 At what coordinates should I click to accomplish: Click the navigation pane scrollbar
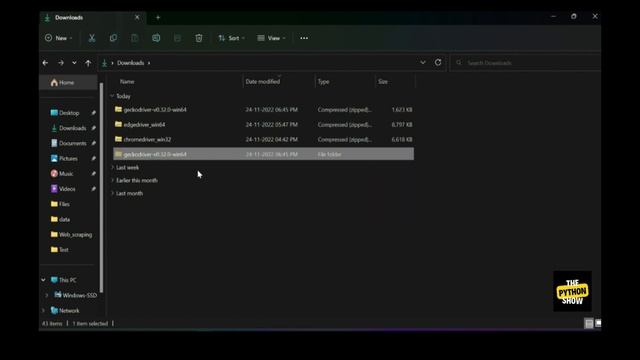(x=101, y=188)
